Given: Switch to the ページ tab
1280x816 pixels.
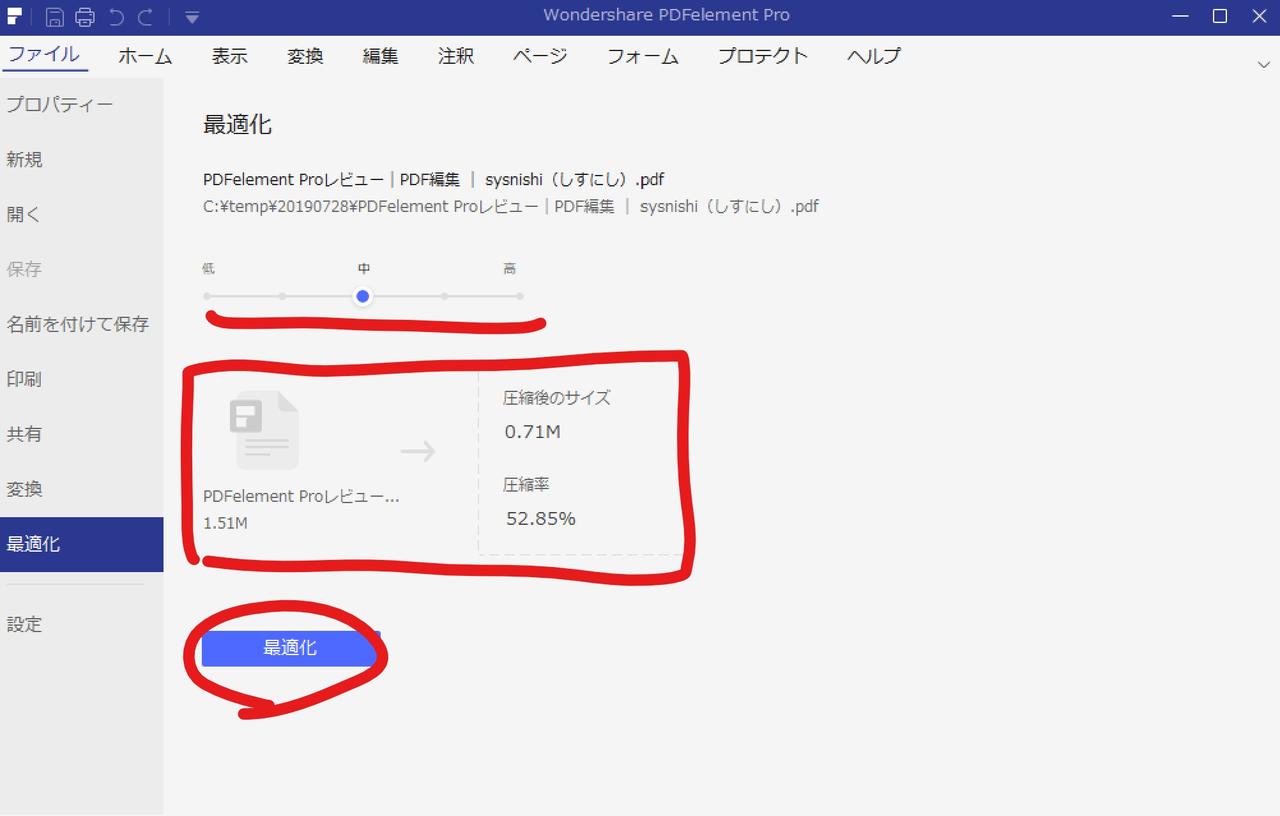Looking at the screenshot, I should coord(540,56).
